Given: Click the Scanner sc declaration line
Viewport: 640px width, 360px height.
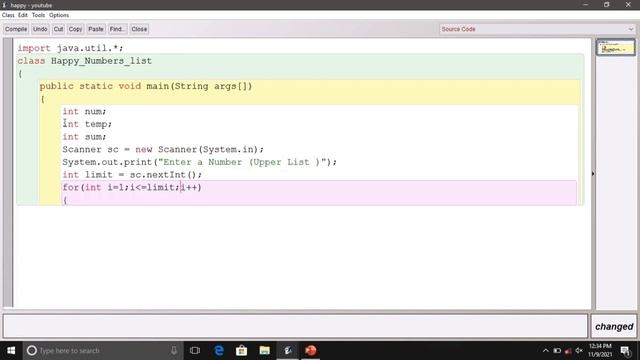Looking at the screenshot, I should pos(163,149).
